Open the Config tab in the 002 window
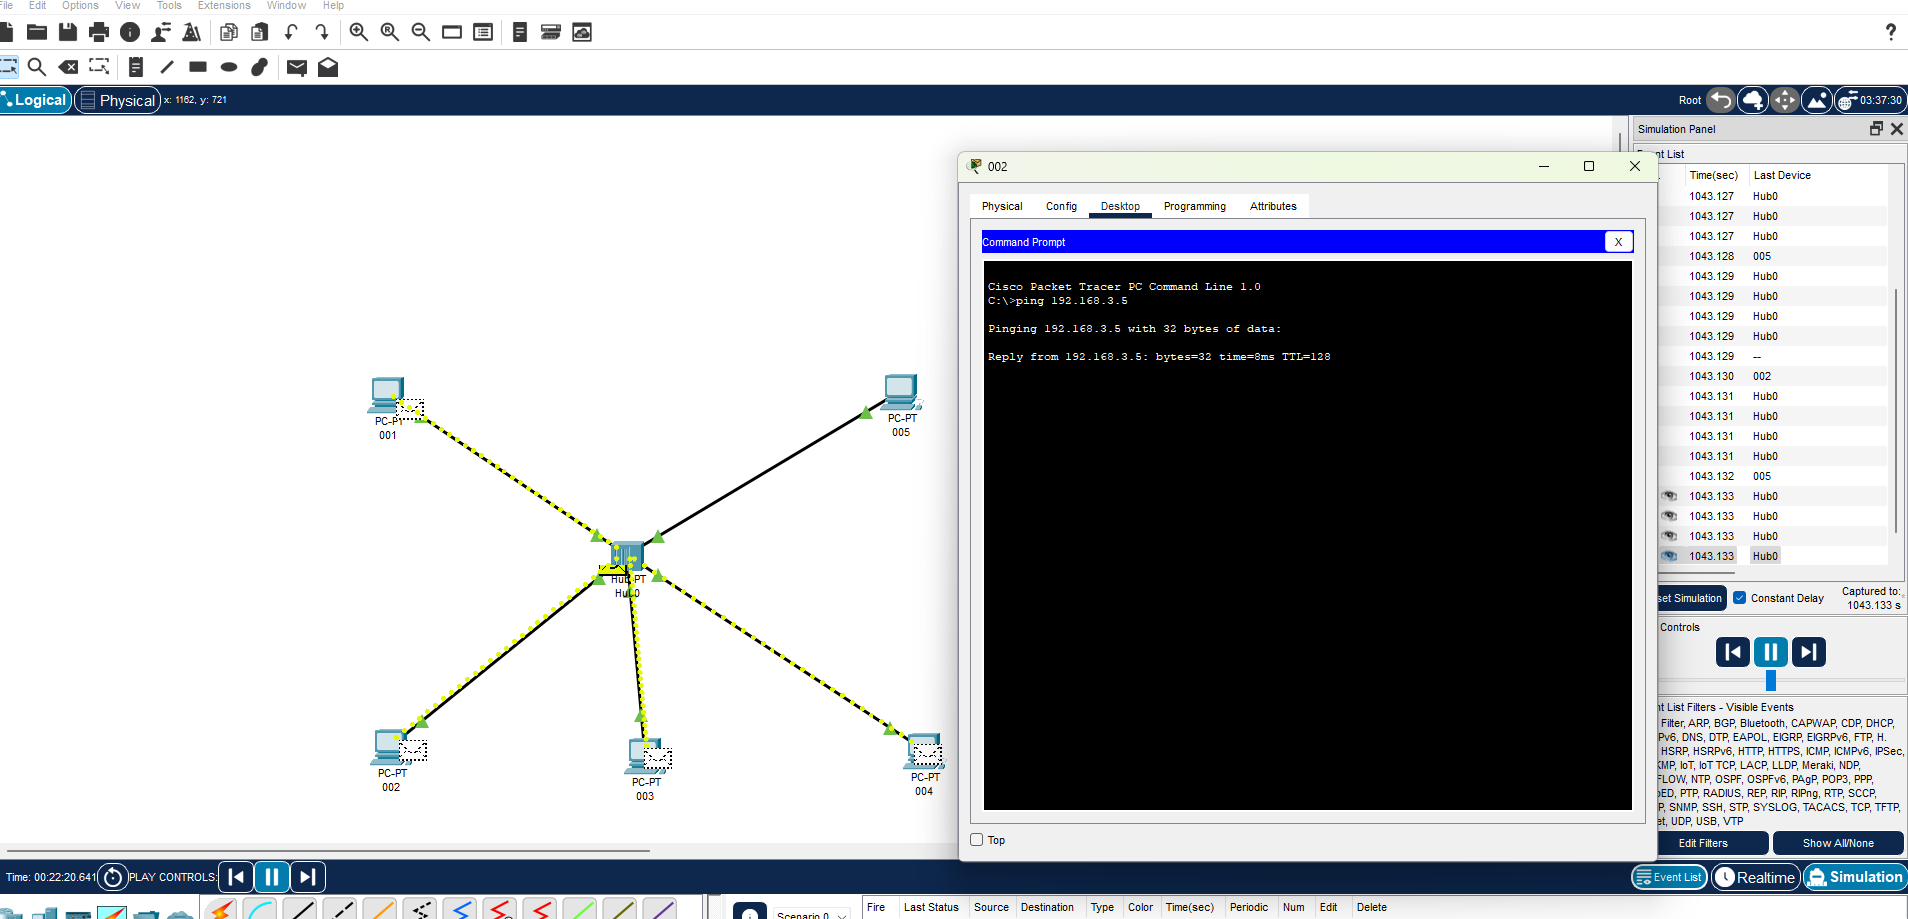This screenshot has width=1908, height=919. point(1061,206)
